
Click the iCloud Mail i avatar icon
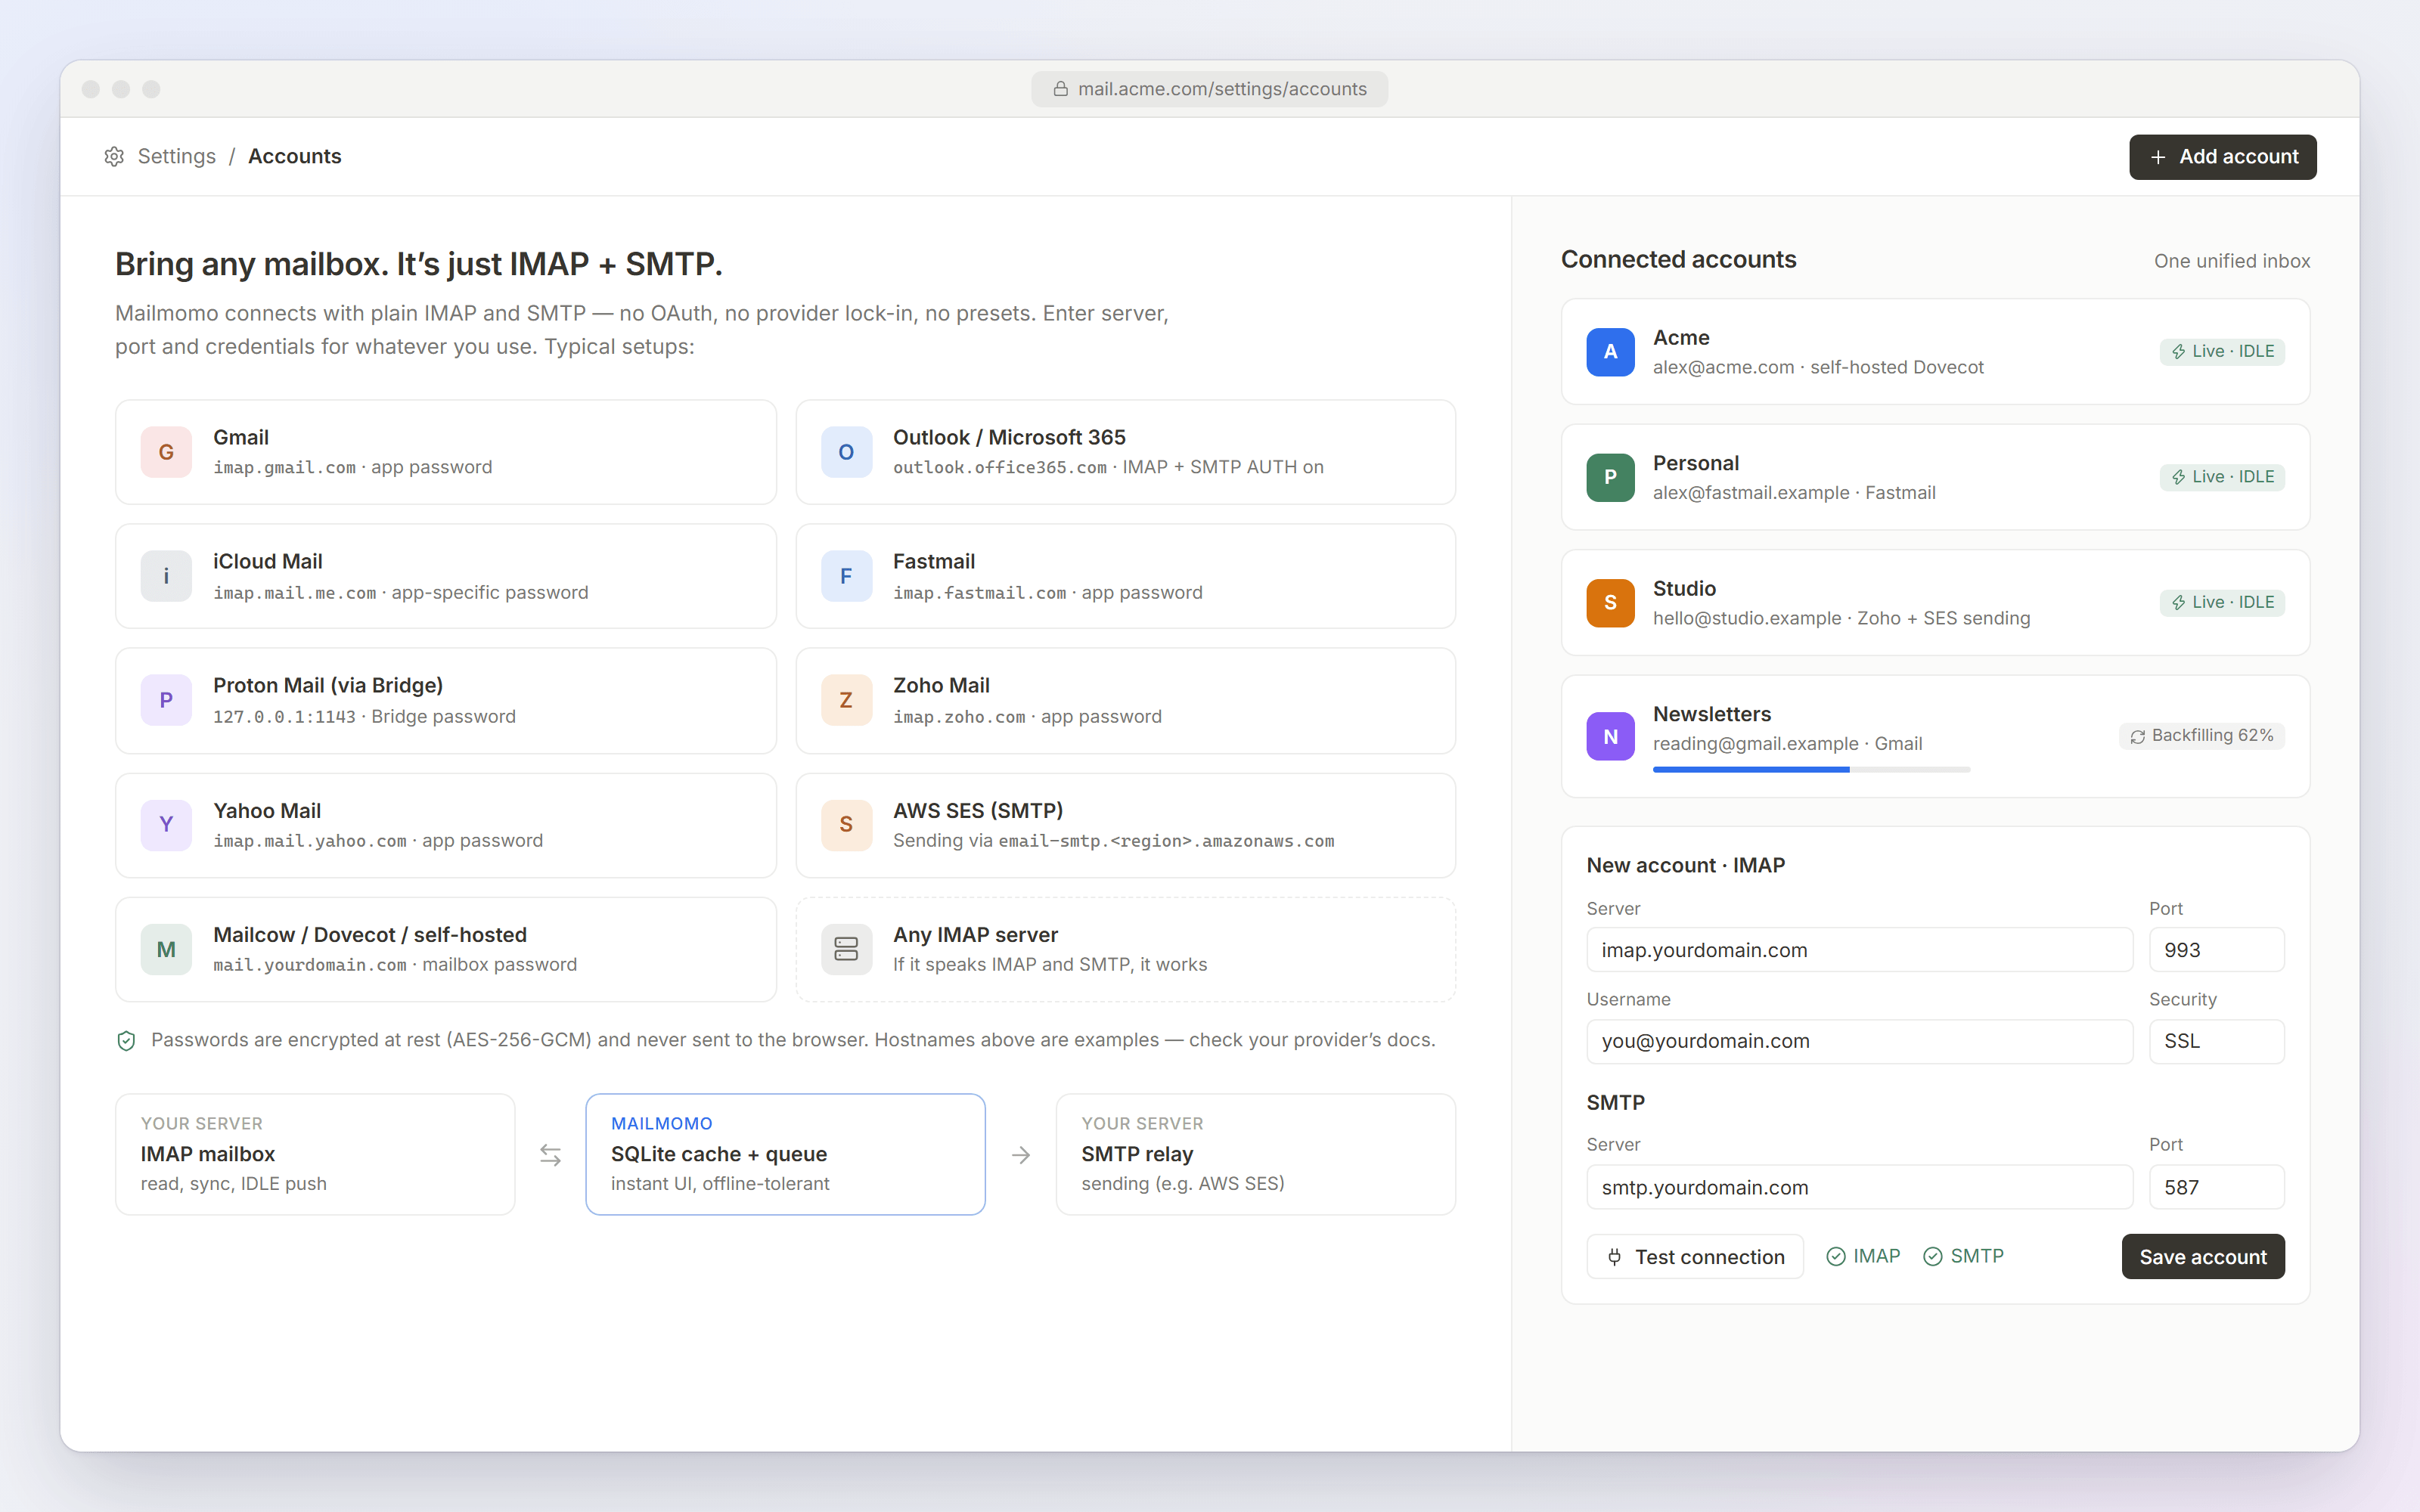point(166,576)
